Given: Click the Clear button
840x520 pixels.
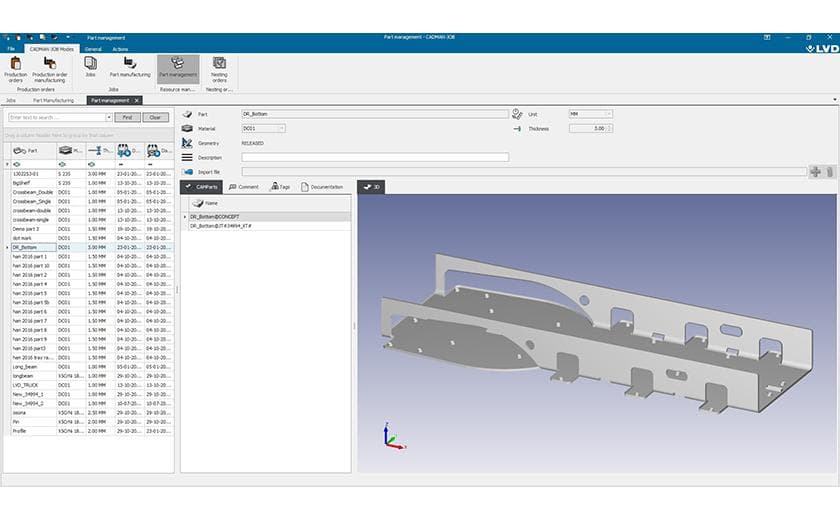Looking at the screenshot, I should 155,117.
